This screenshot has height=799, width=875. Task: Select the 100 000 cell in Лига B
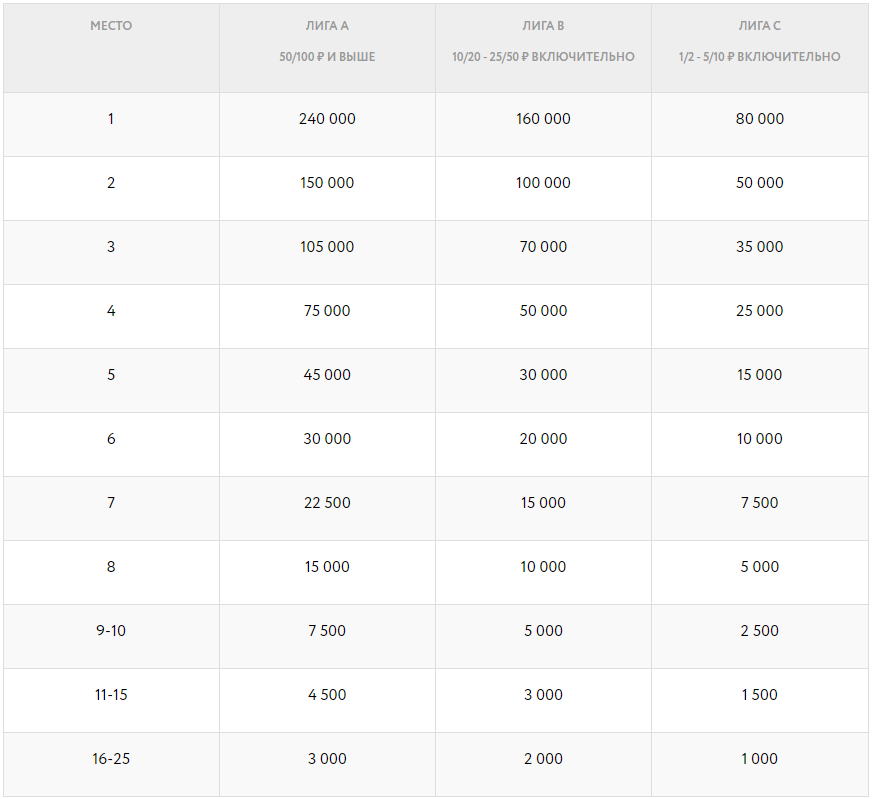pyautogui.click(x=543, y=183)
